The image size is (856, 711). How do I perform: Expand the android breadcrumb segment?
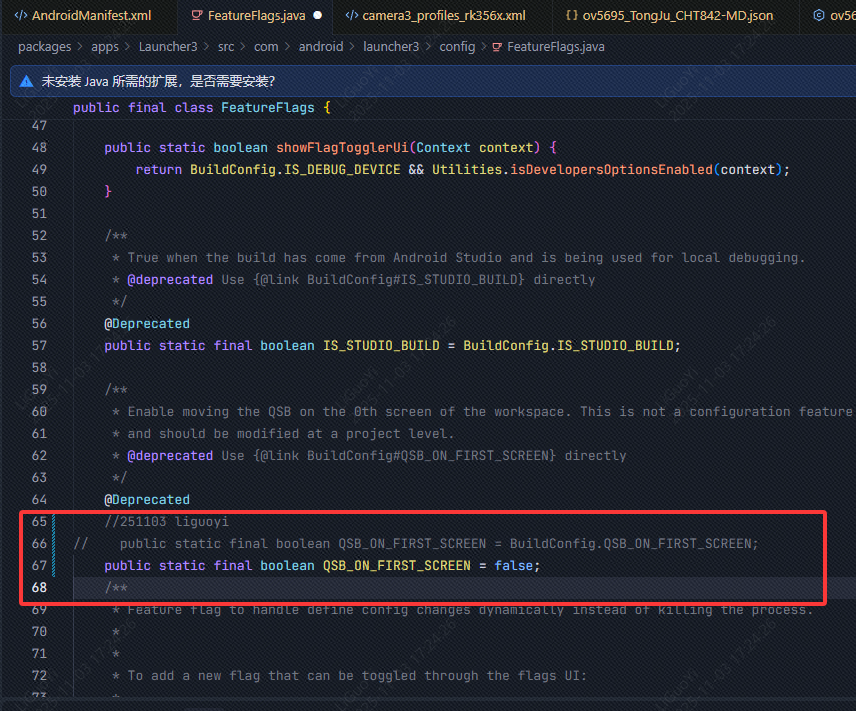[320, 47]
